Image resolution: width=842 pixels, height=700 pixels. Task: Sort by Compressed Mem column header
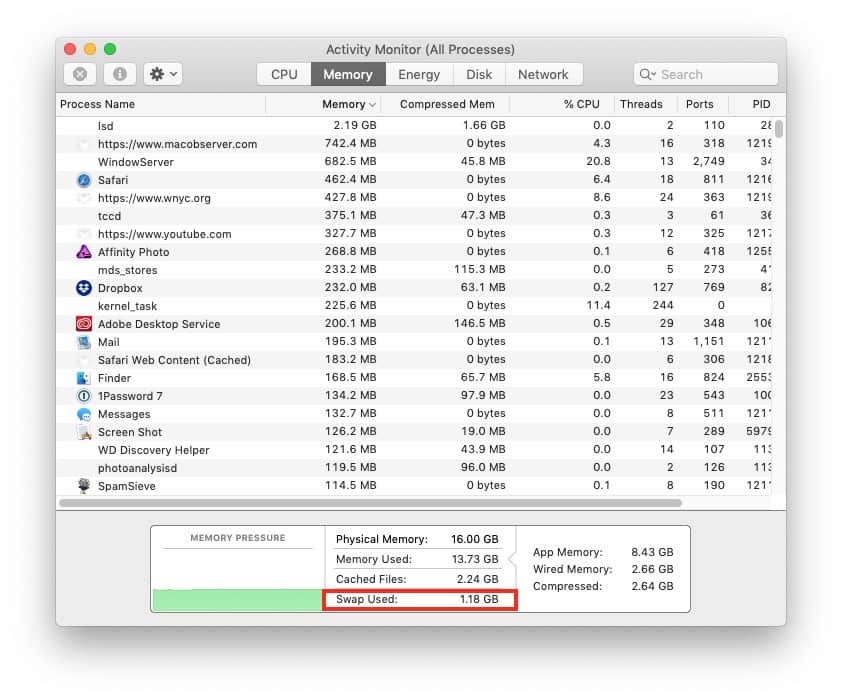[x=446, y=104]
